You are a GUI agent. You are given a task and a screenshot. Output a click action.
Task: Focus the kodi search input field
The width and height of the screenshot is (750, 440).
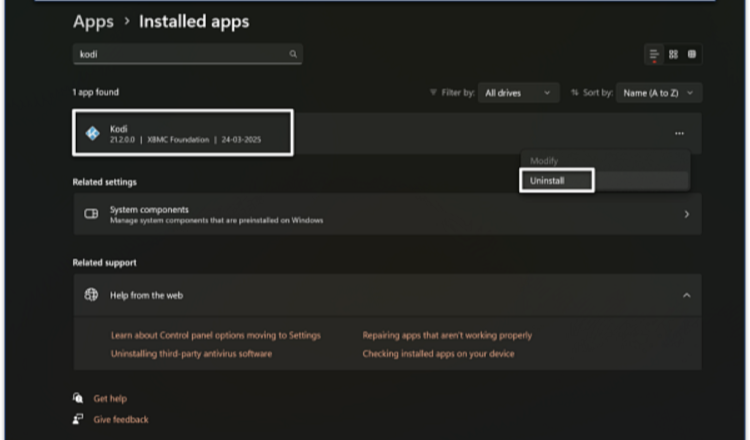point(188,54)
